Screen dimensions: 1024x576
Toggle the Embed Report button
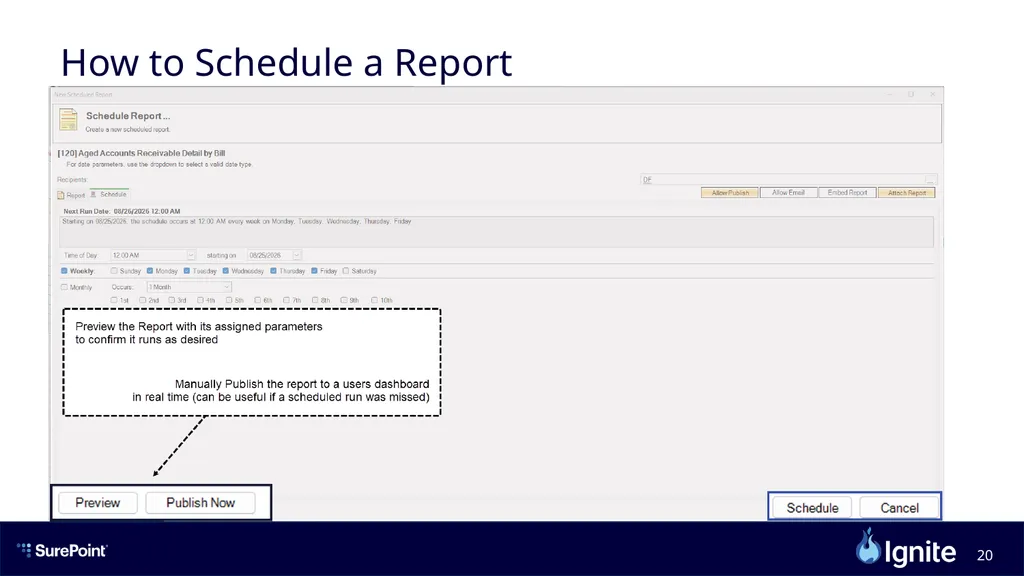pyautogui.click(x=847, y=193)
